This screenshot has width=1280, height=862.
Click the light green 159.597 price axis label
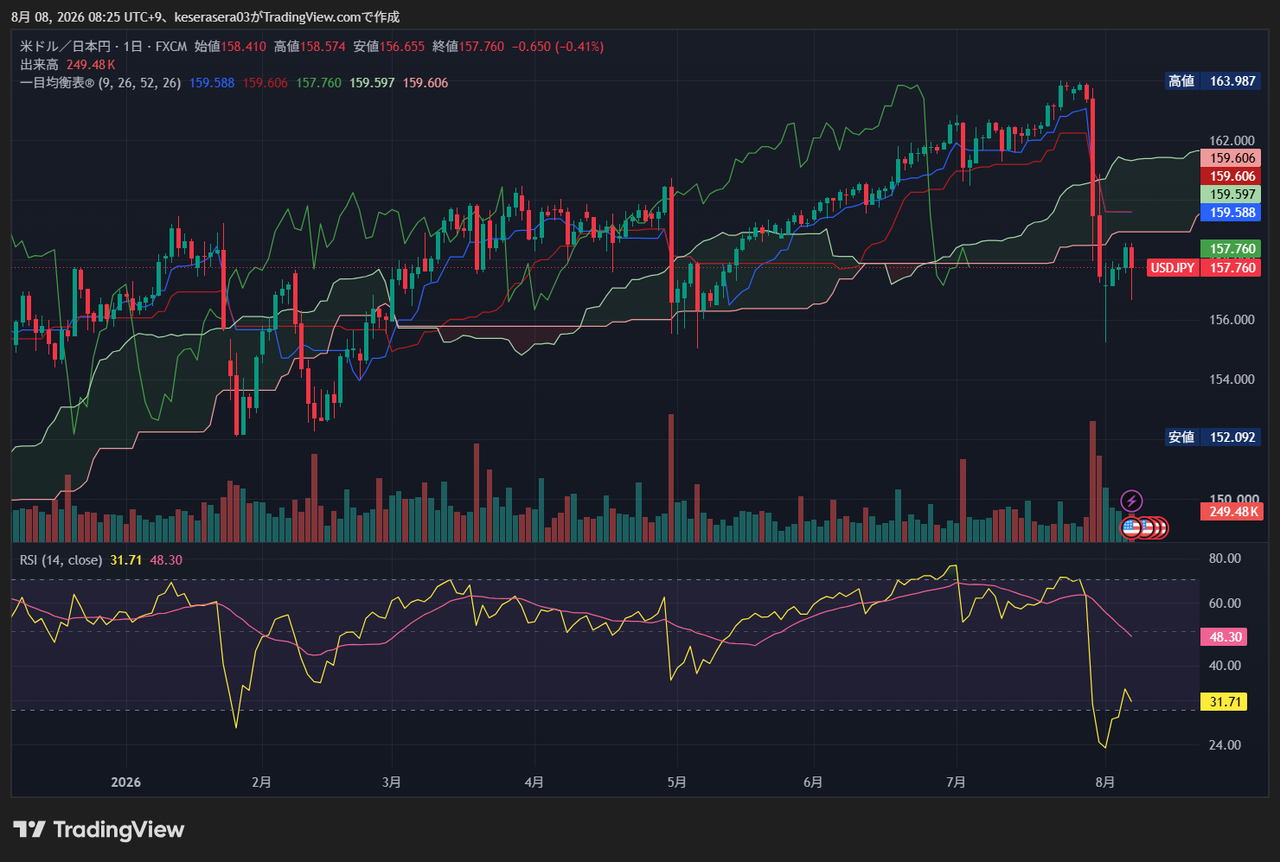coord(1231,194)
